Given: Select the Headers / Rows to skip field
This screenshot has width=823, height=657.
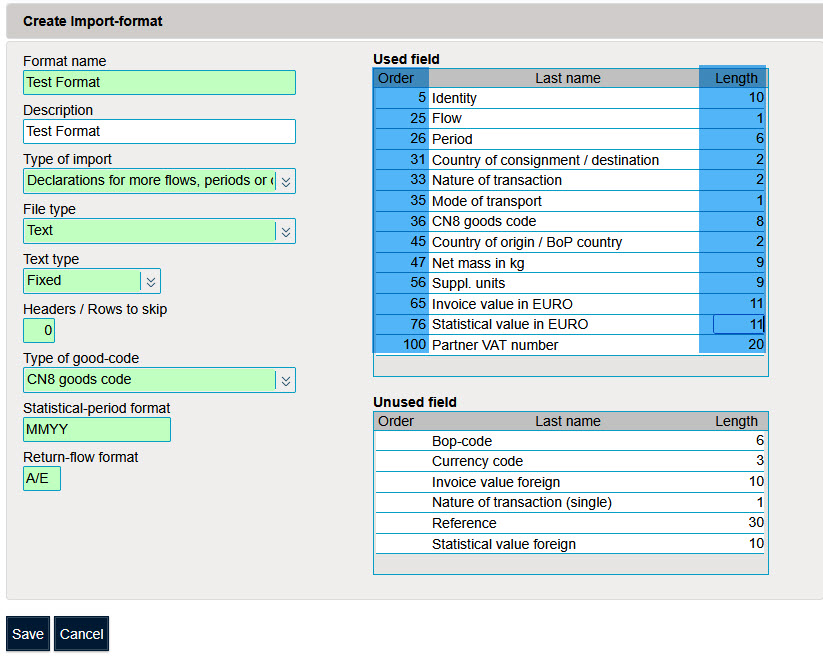Looking at the screenshot, I should point(39,330).
